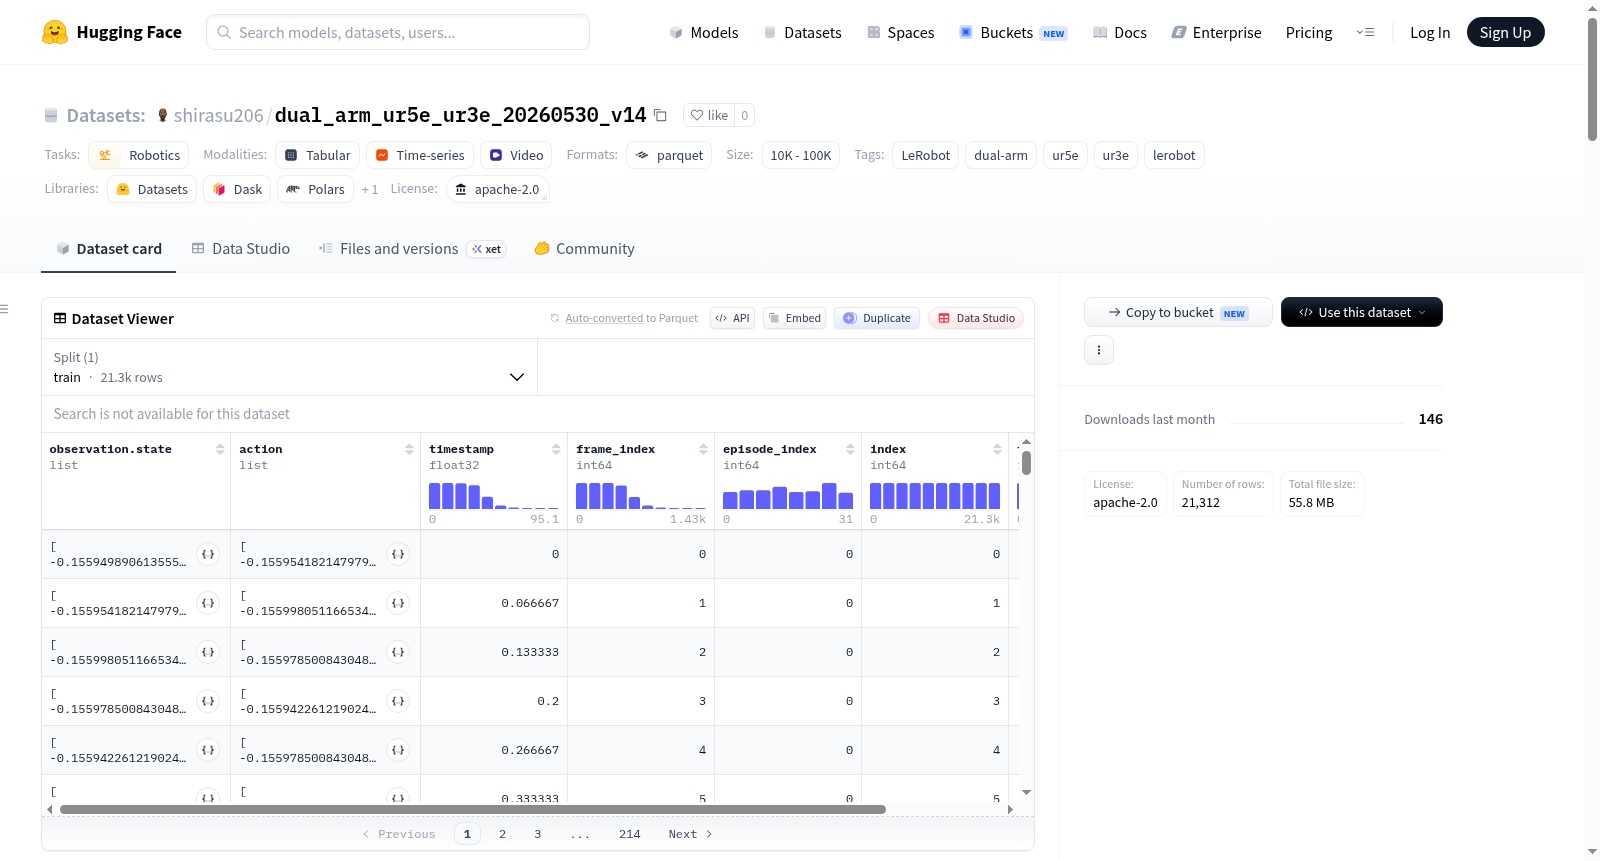Click the page vertical scrollbar
Image resolution: width=1600 pixels, height=861 pixels.
point(1592,80)
